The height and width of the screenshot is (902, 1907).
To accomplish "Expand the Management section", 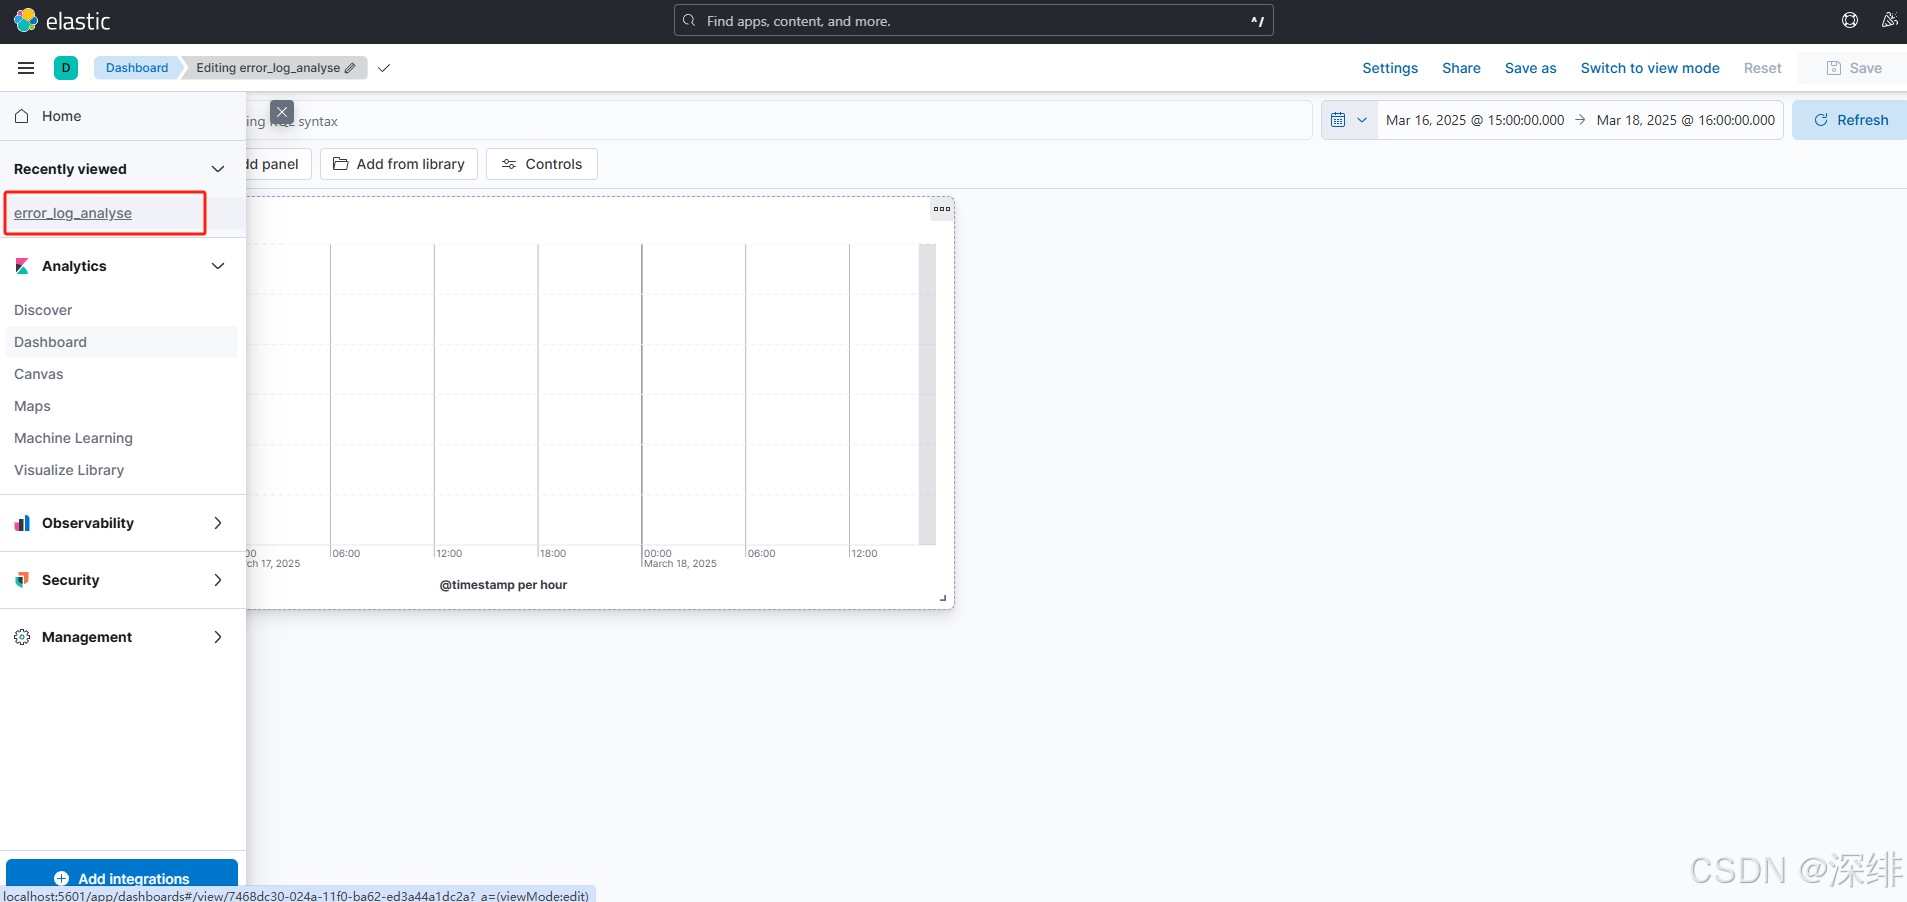I will (218, 637).
